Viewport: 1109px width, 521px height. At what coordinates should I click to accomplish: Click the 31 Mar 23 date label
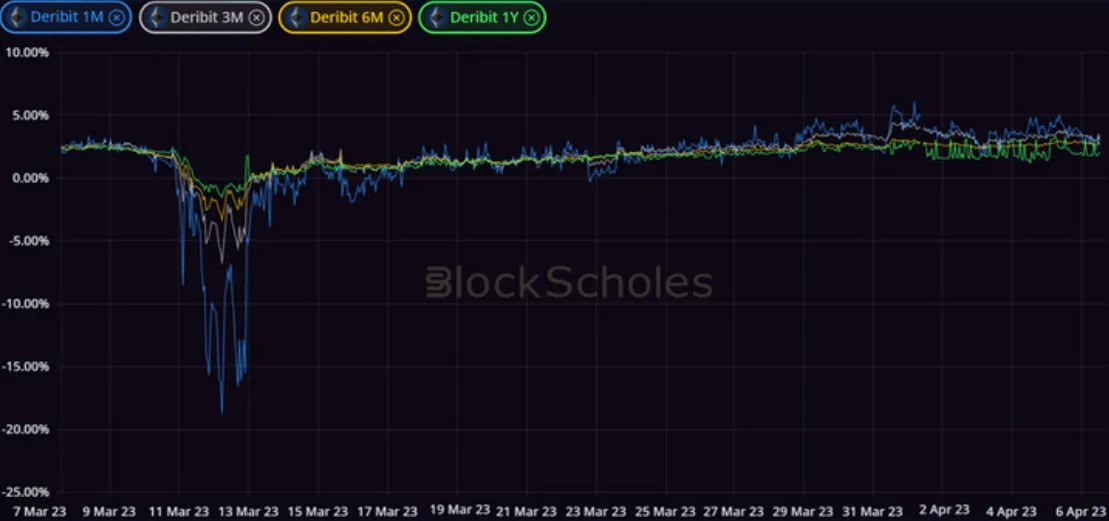coord(874,511)
